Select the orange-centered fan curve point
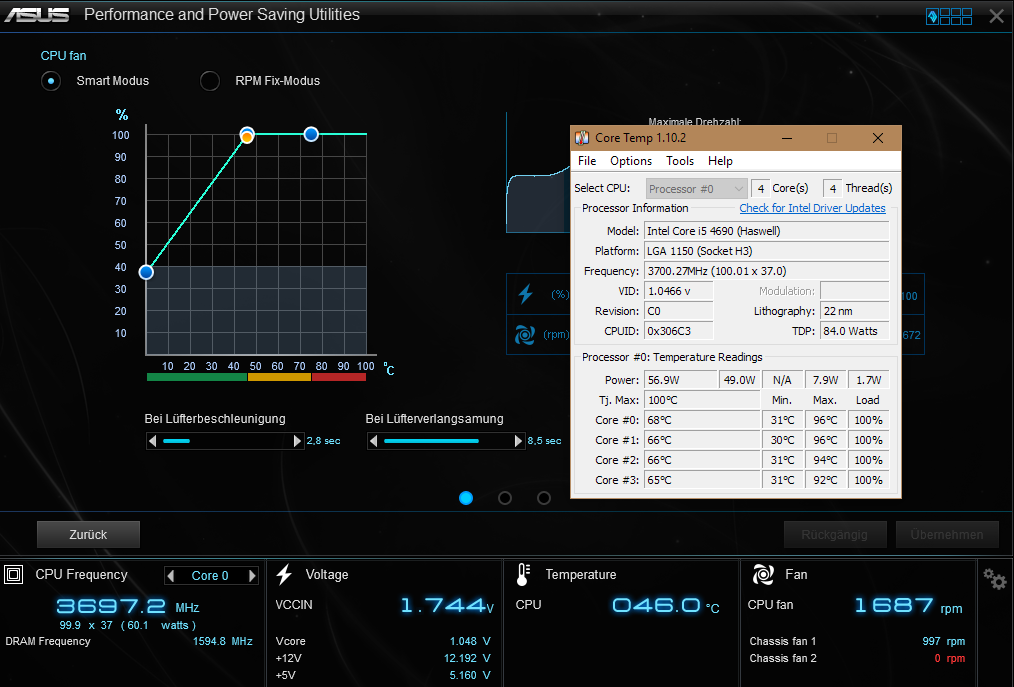This screenshot has width=1014, height=687. (247, 136)
